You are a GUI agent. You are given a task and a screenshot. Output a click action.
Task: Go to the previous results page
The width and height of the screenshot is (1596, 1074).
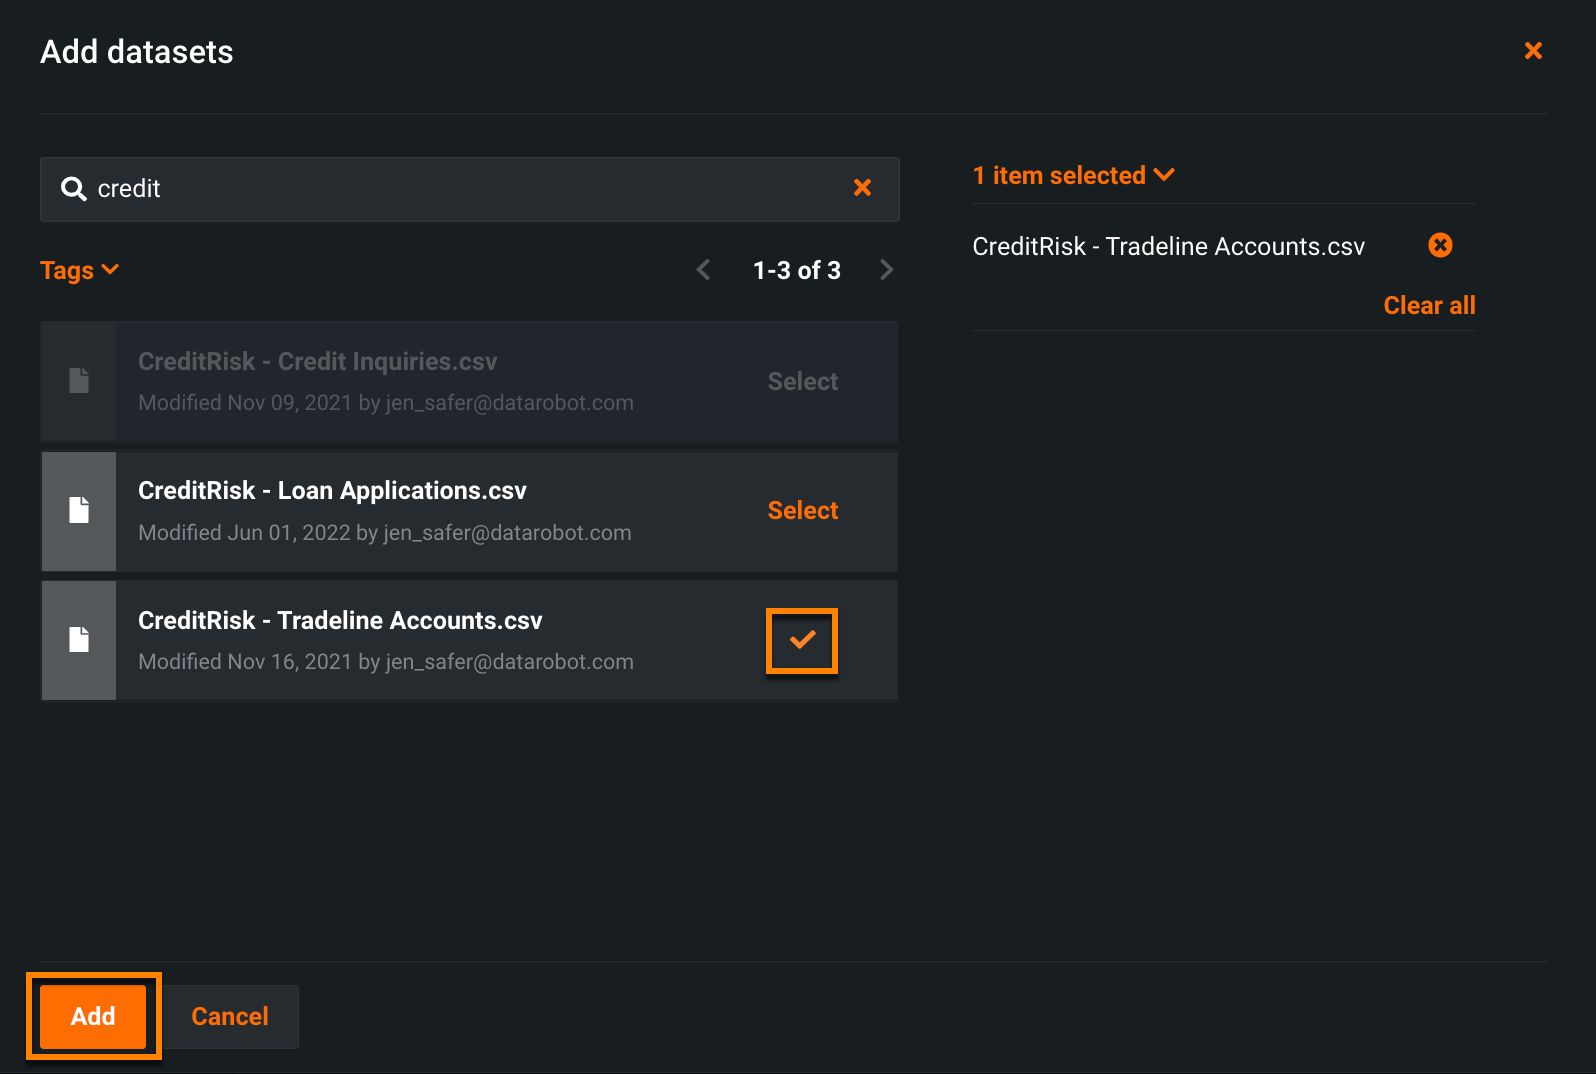704,270
